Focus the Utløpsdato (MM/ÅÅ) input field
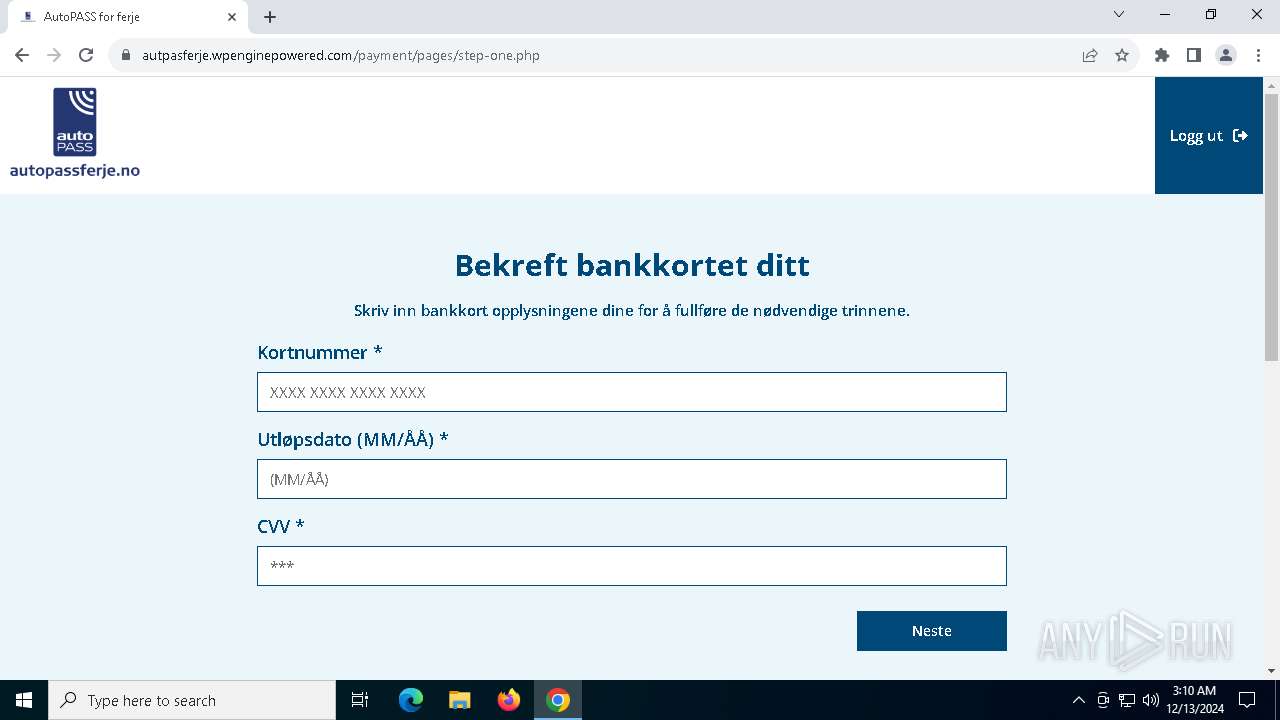 pos(632,479)
